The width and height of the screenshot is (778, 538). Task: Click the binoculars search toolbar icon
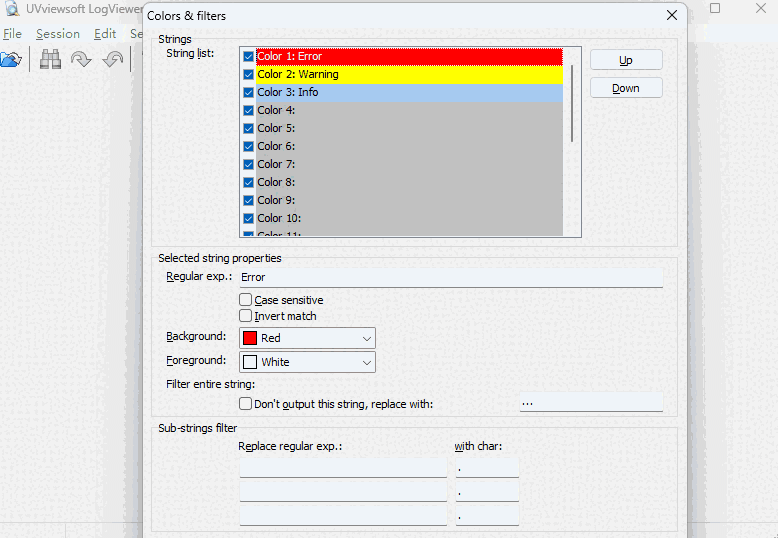coord(50,60)
